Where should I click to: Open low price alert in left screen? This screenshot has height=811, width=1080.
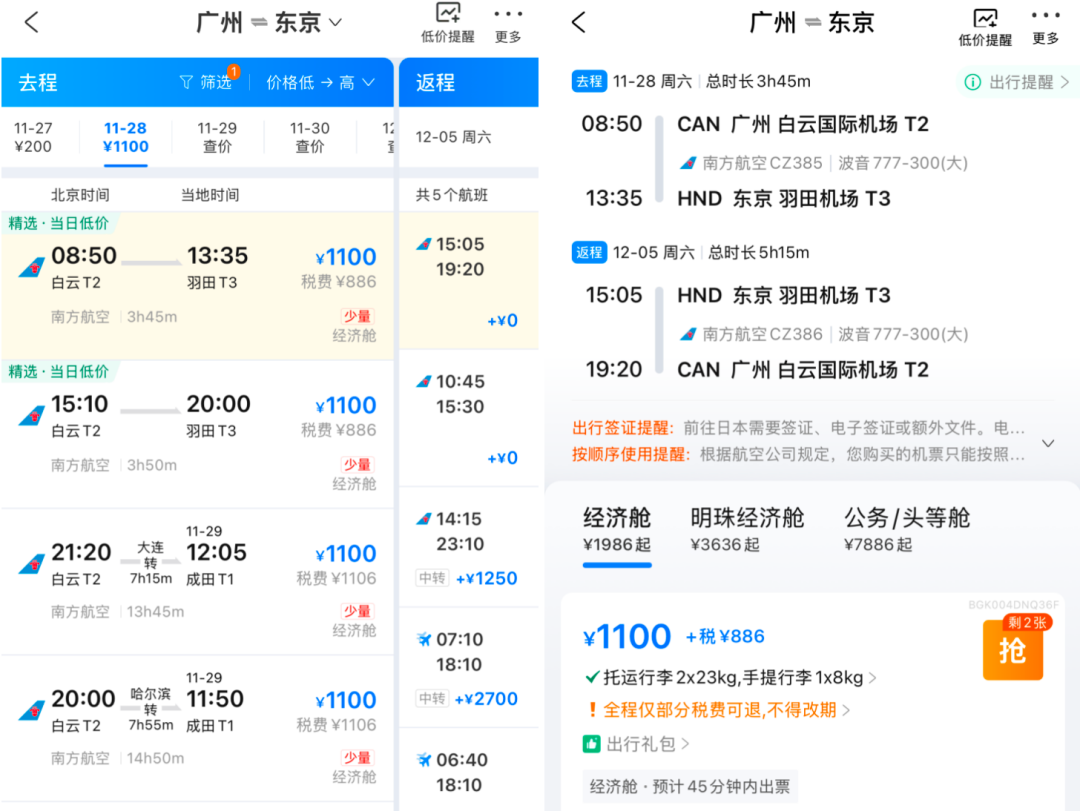click(448, 23)
